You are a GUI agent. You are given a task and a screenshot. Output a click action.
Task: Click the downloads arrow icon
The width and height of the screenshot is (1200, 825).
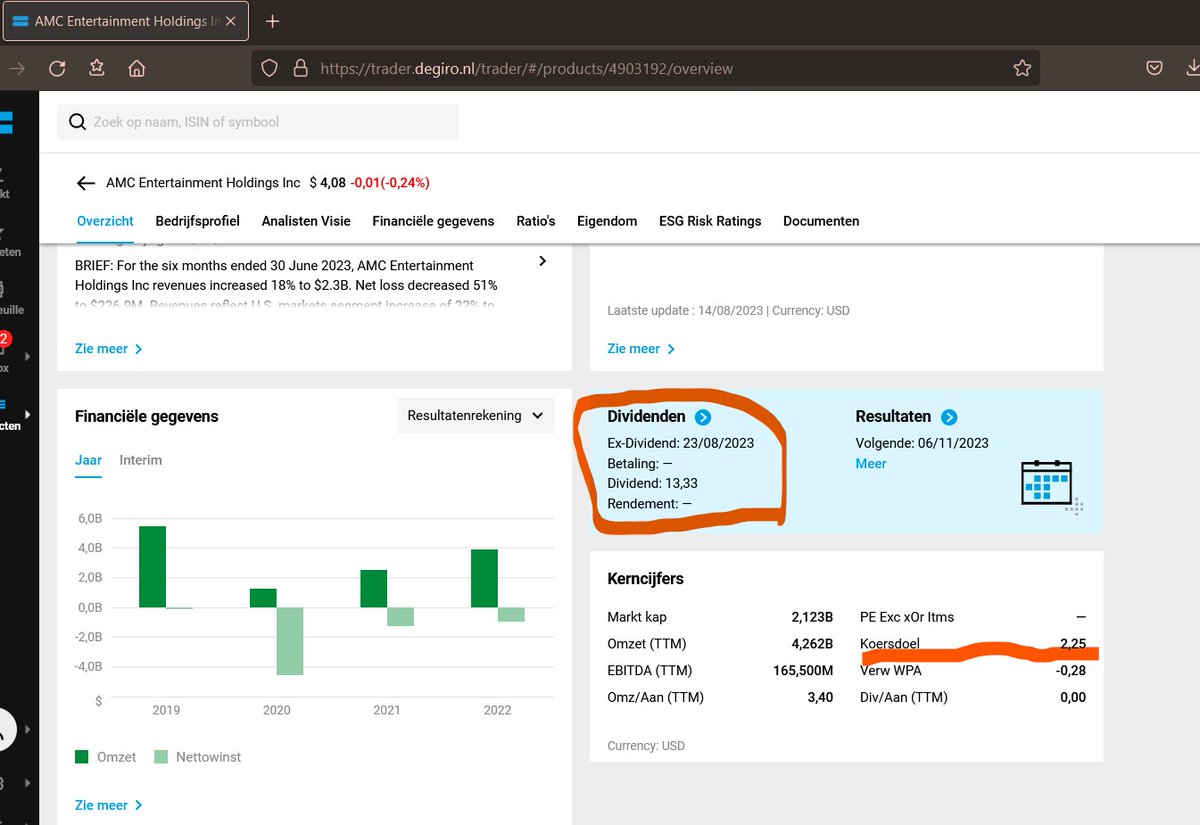coord(1192,68)
